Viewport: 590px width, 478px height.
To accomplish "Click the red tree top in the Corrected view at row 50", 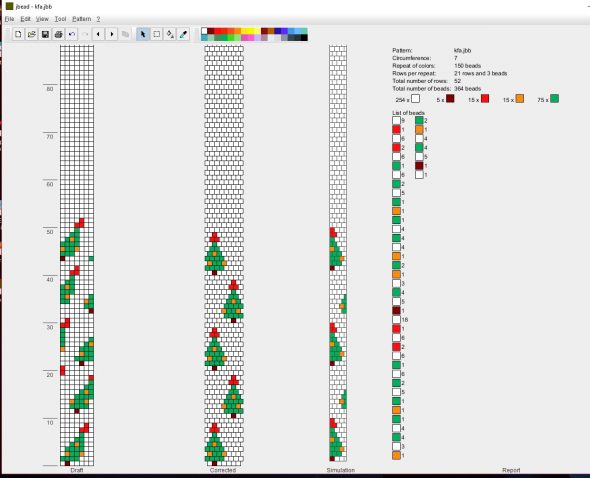I will coord(214,237).
